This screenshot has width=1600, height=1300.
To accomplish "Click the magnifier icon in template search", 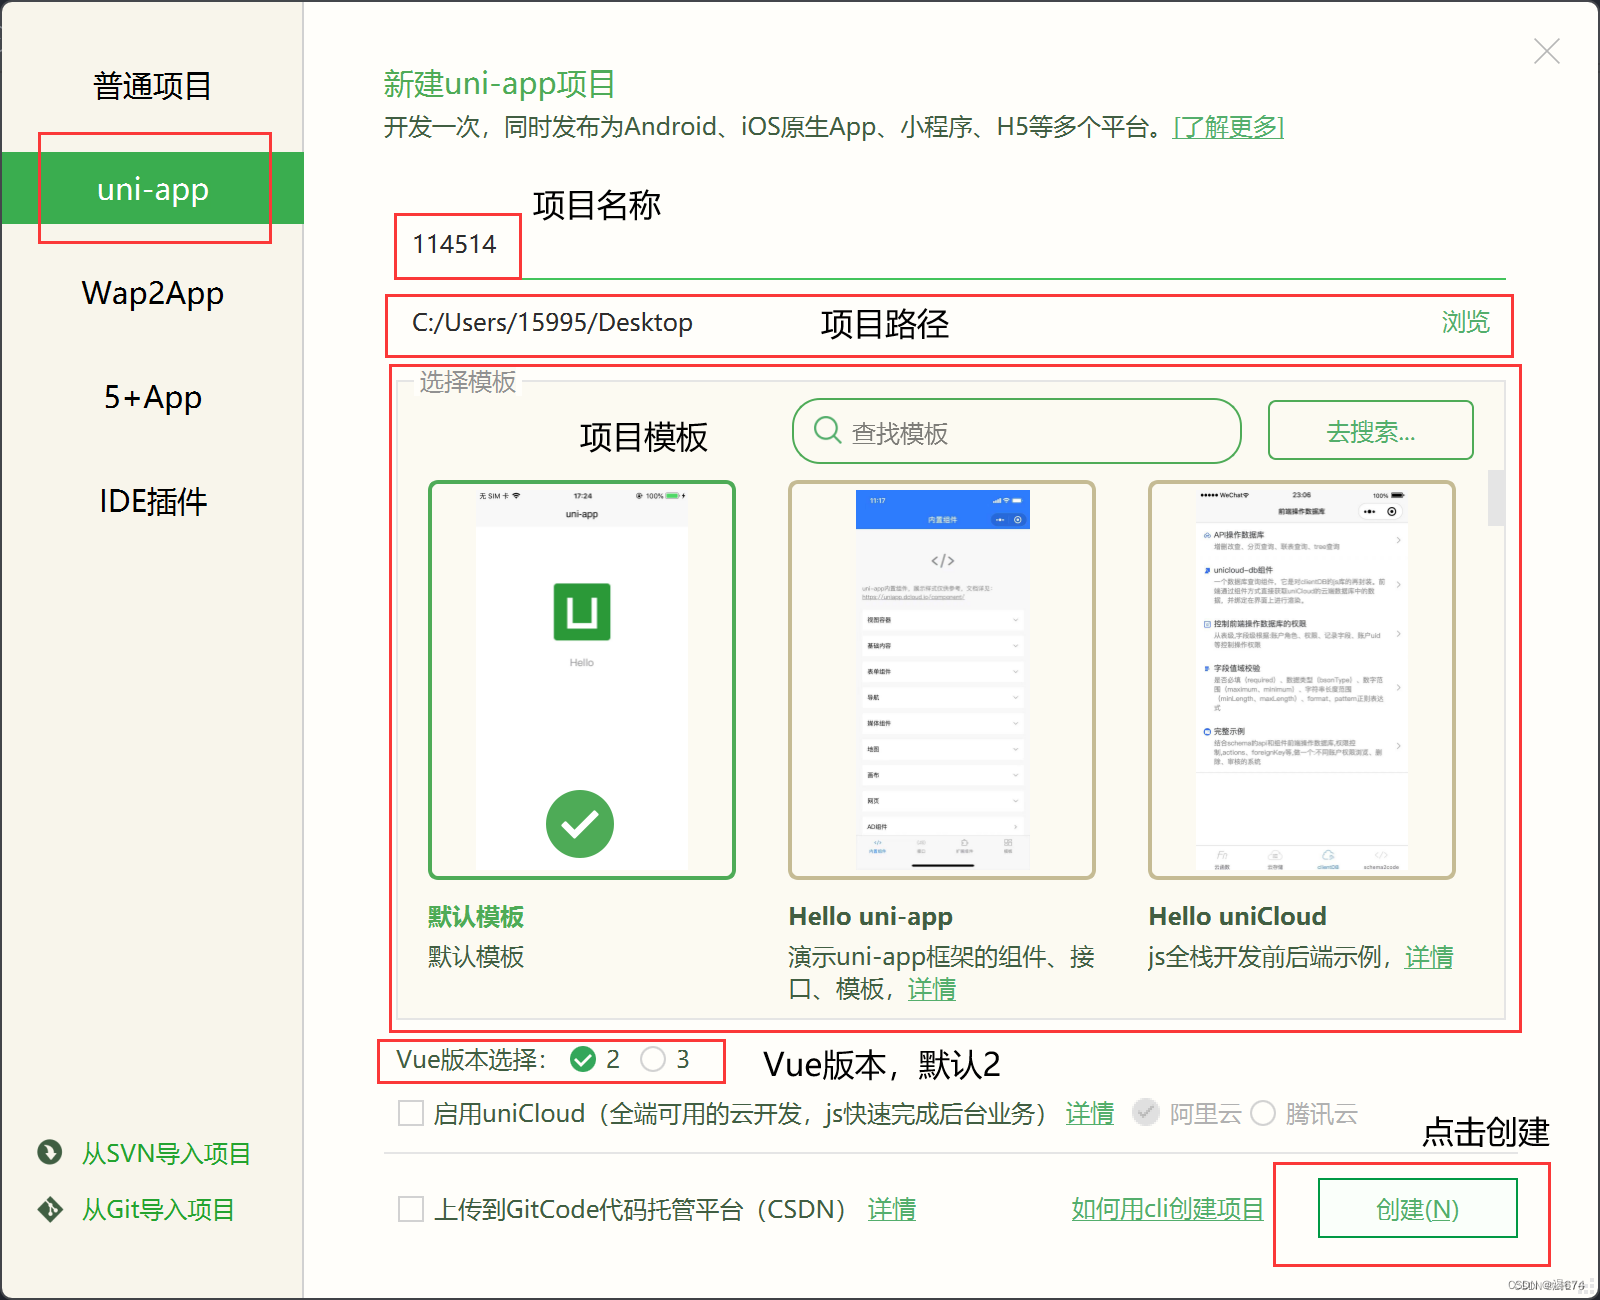I will [x=827, y=430].
